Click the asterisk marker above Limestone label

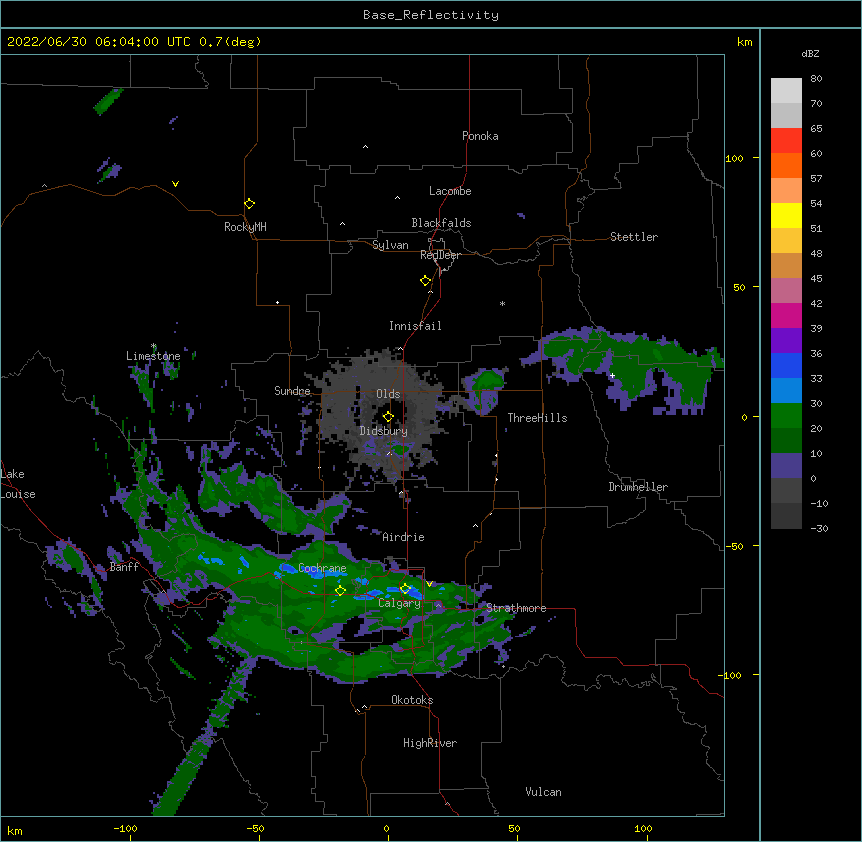click(154, 346)
